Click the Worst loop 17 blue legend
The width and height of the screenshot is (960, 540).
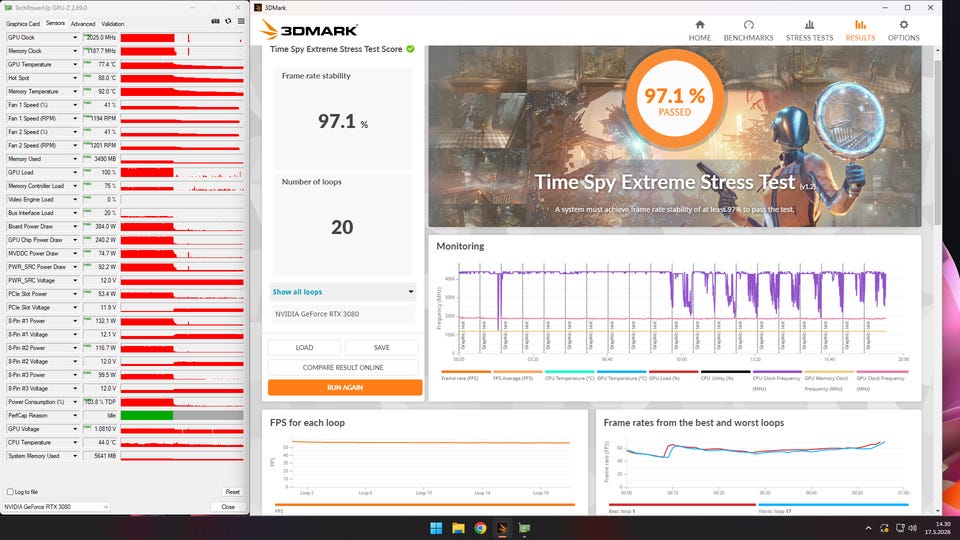pyautogui.click(x=833, y=508)
